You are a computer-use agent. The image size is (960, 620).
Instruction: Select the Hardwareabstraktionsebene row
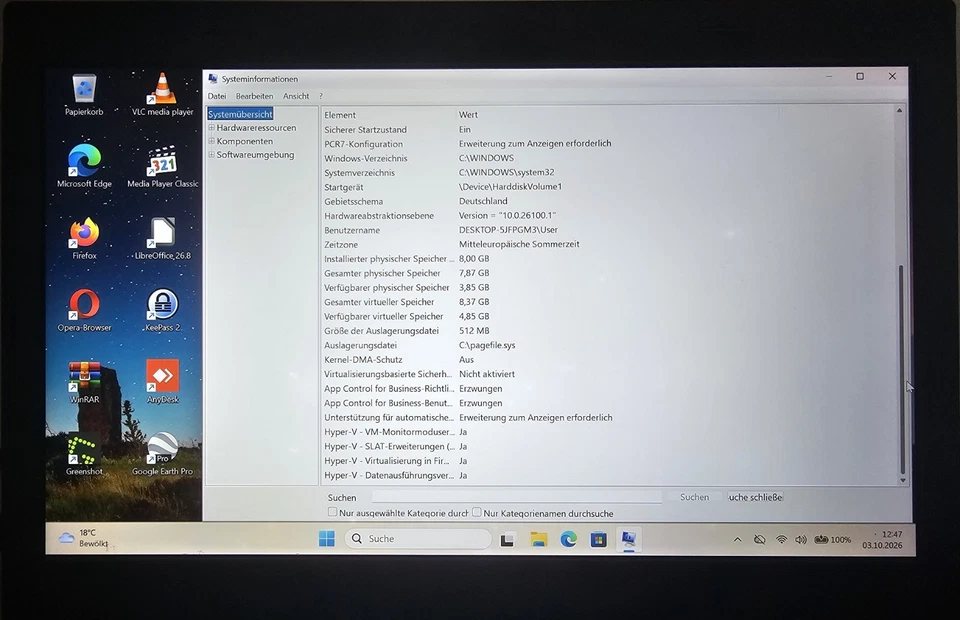coord(607,215)
